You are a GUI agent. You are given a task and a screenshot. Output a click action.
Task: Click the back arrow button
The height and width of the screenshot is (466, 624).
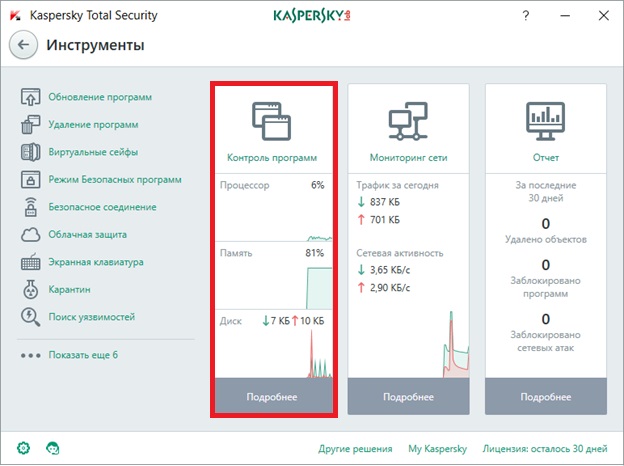[x=23, y=45]
